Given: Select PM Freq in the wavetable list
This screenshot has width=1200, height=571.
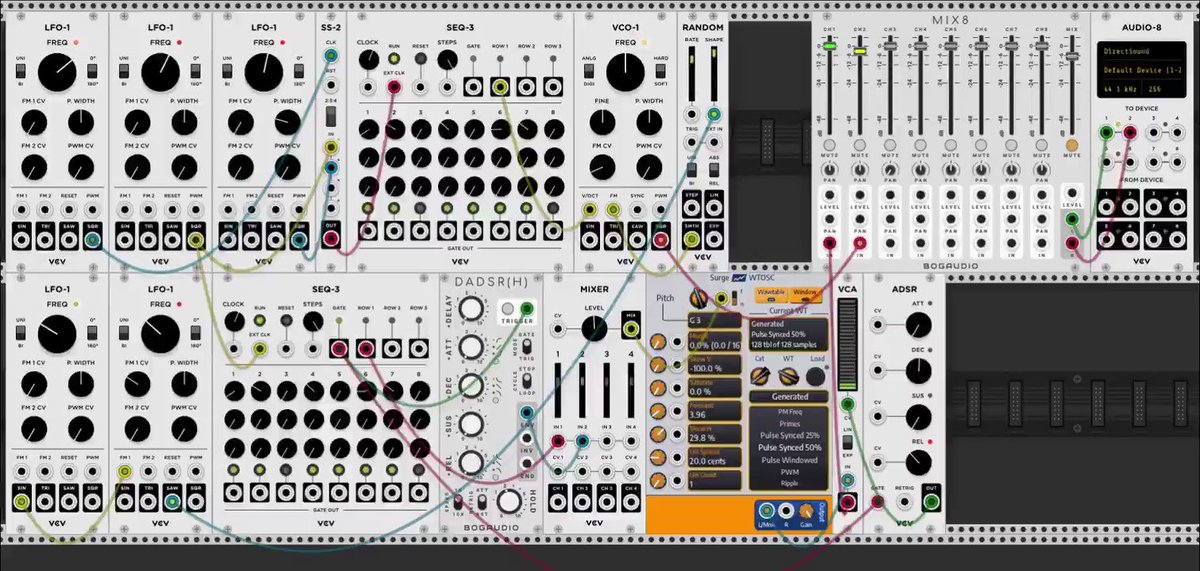Looking at the screenshot, I should (x=789, y=412).
